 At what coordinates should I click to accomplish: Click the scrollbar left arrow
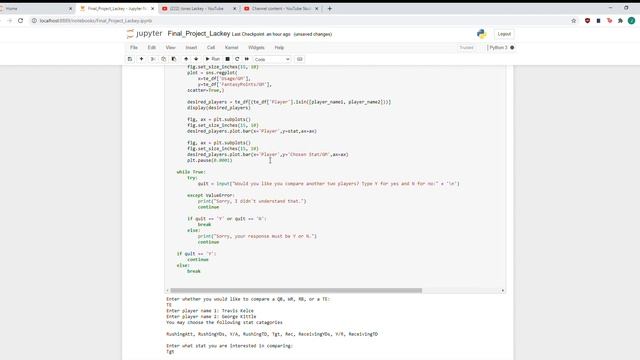coord(167,291)
